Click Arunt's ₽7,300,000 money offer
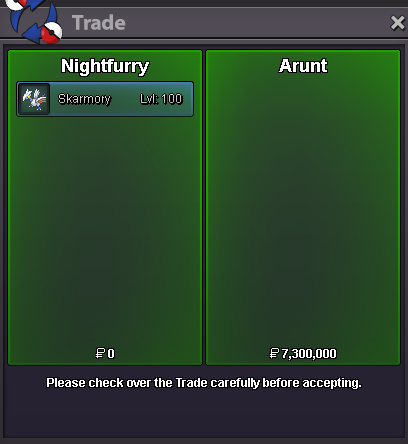 coord(303,353)
